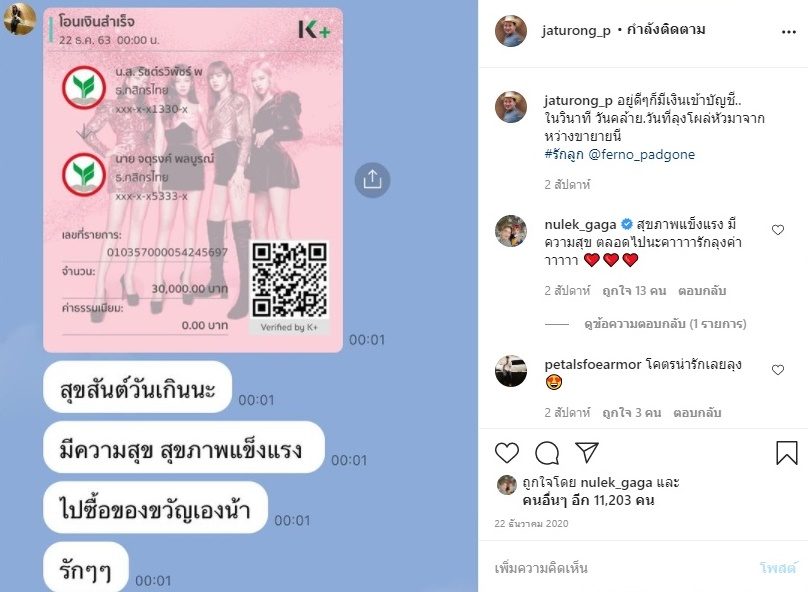Like the post with heart icon
The image size is (808, 592).
pyautogui.click(x=507, y=453)
